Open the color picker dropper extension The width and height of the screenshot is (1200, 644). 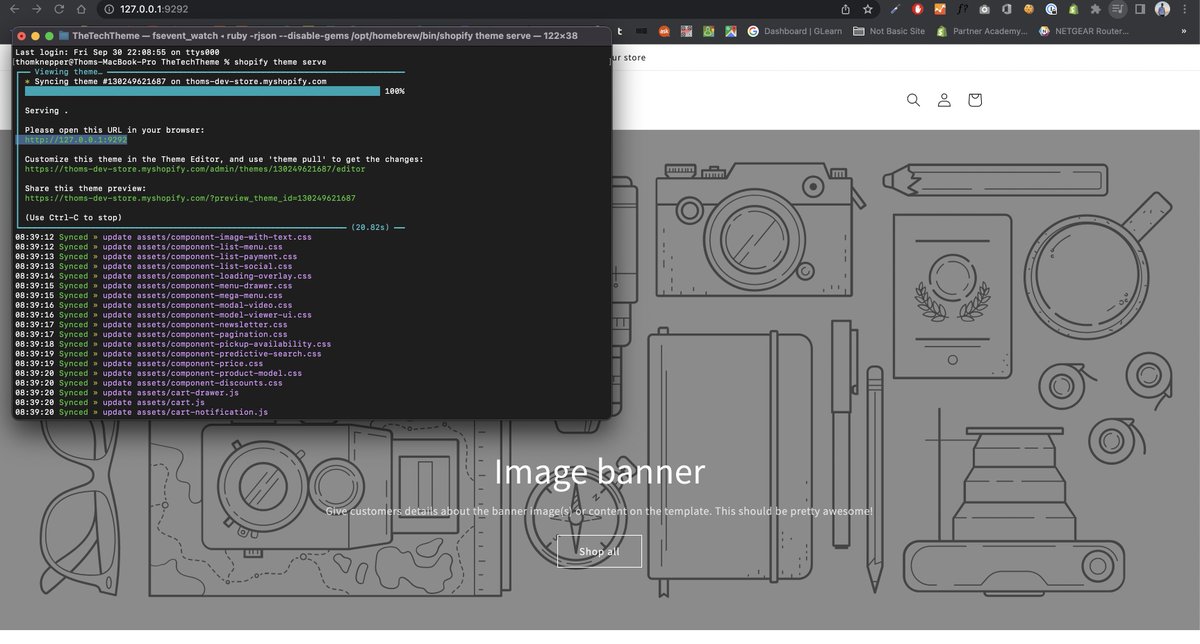click(895, 9)
